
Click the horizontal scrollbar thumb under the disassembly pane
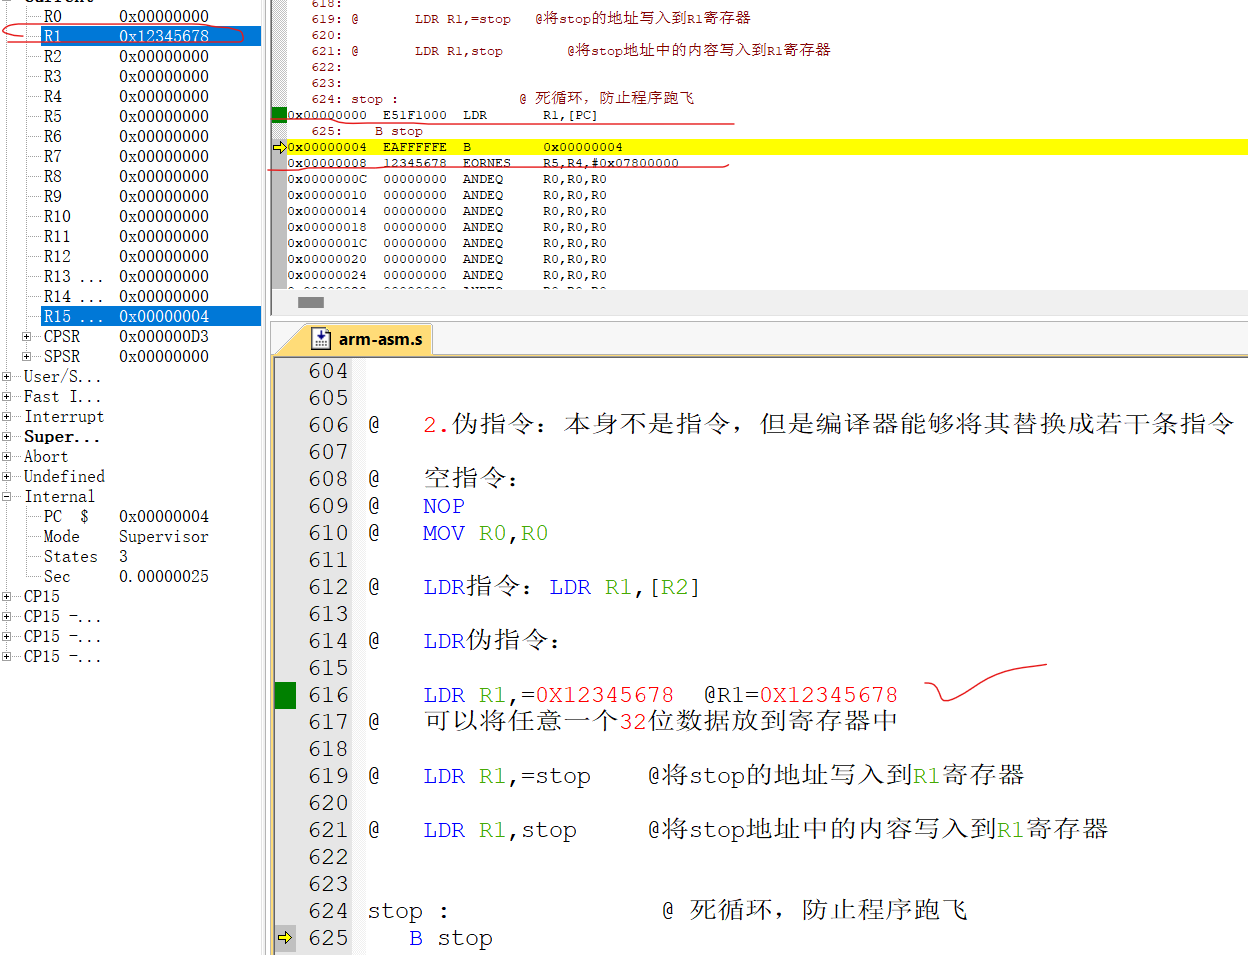tap(311, 302)
